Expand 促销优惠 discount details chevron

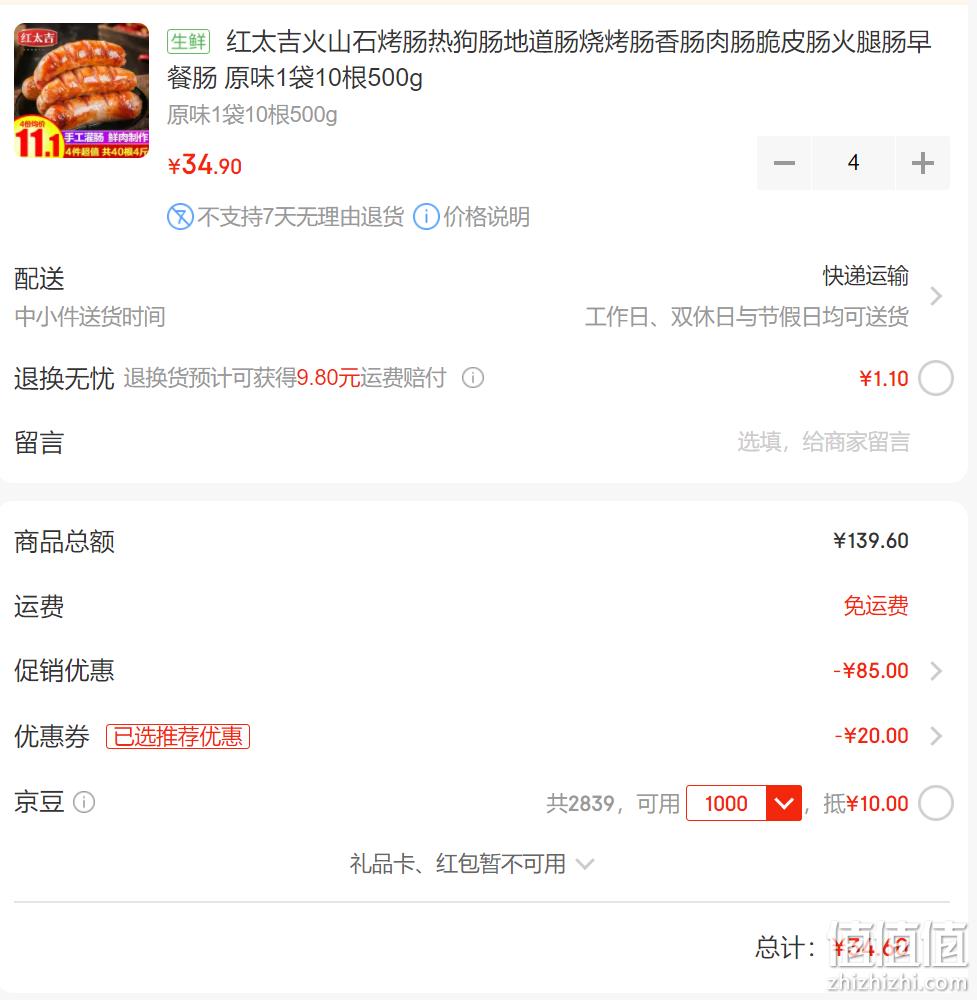[936, 671]
